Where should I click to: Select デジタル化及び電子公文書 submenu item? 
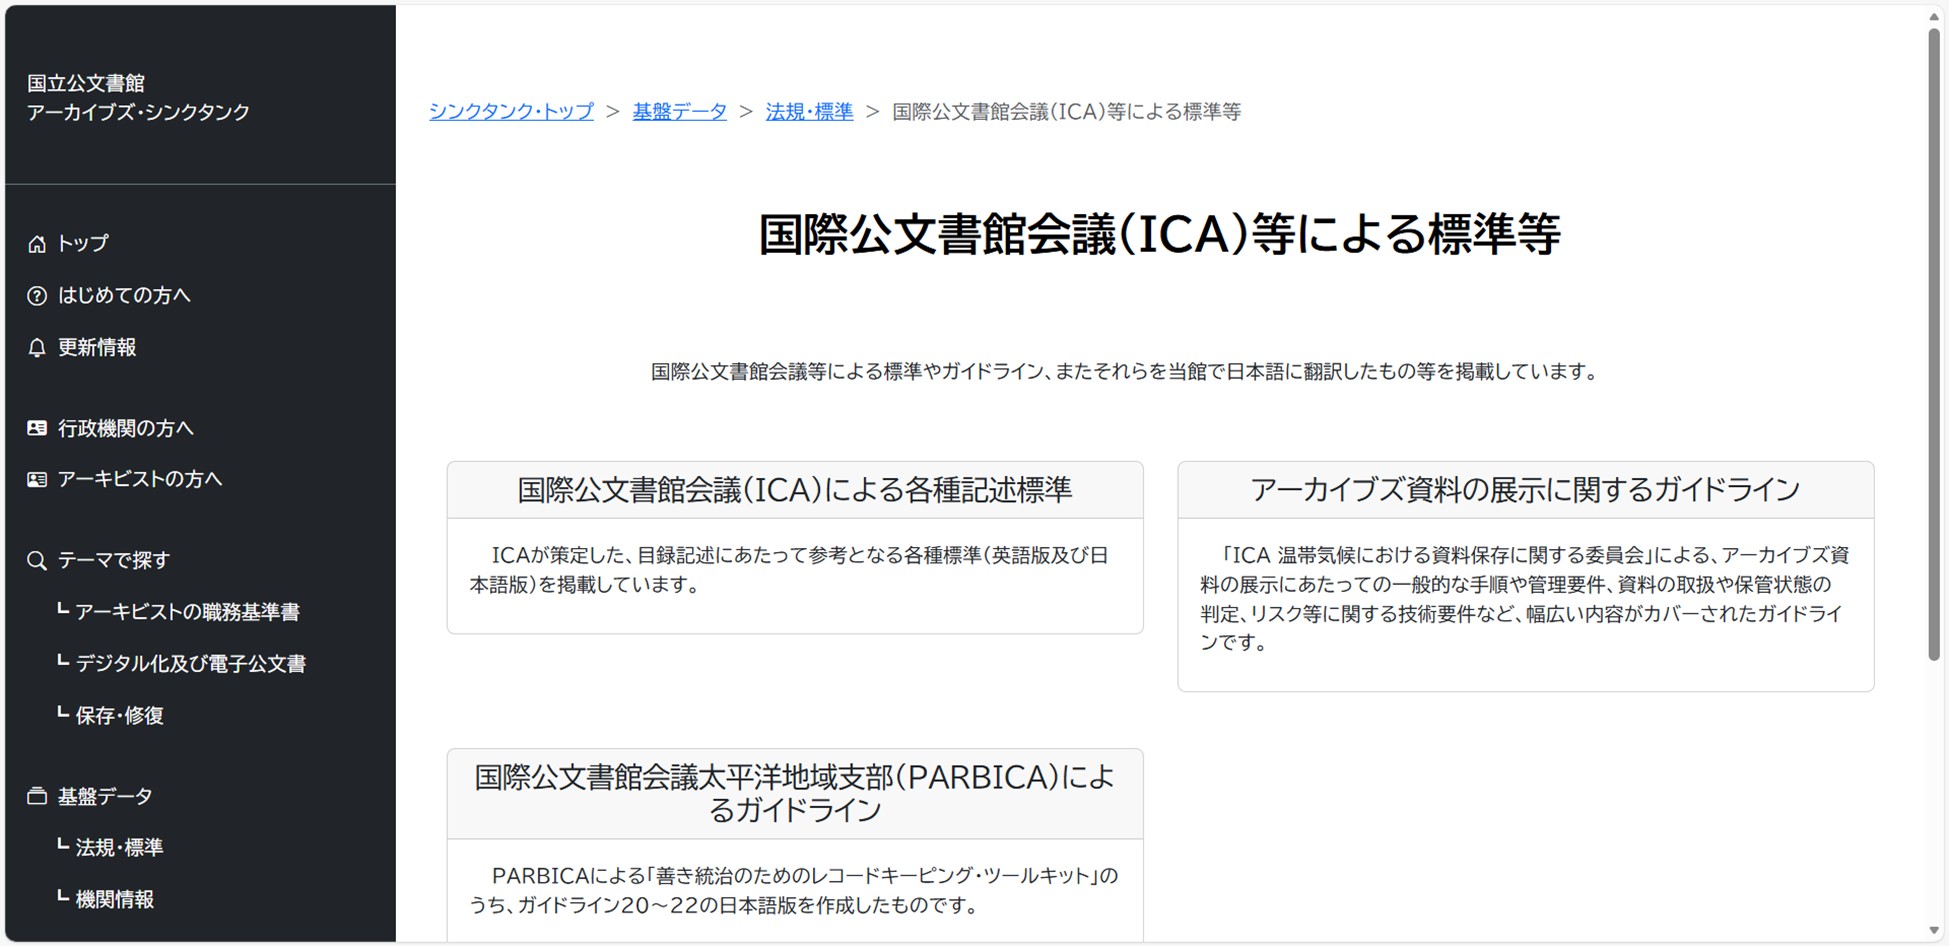click(190, 664)
